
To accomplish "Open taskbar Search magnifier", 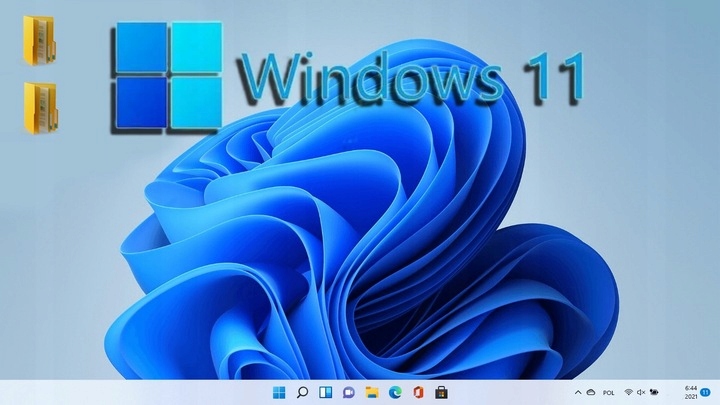I will click(302, 393).
